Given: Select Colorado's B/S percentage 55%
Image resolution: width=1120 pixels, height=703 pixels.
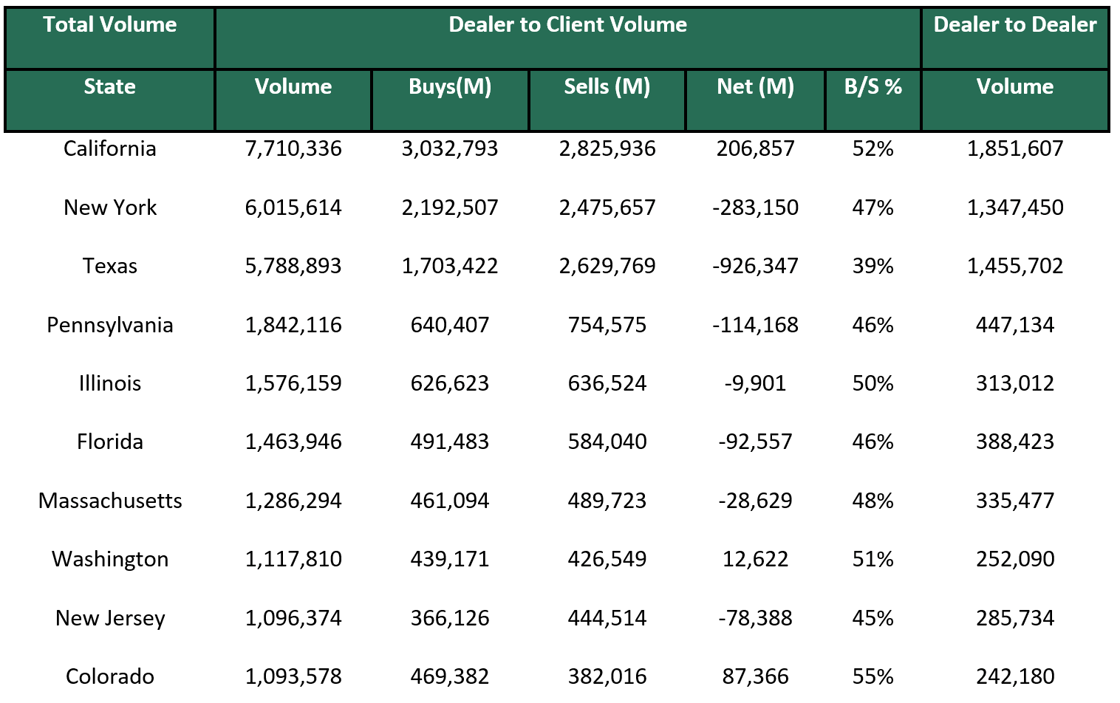Looking at the screenshot, I should coord(872,676).
